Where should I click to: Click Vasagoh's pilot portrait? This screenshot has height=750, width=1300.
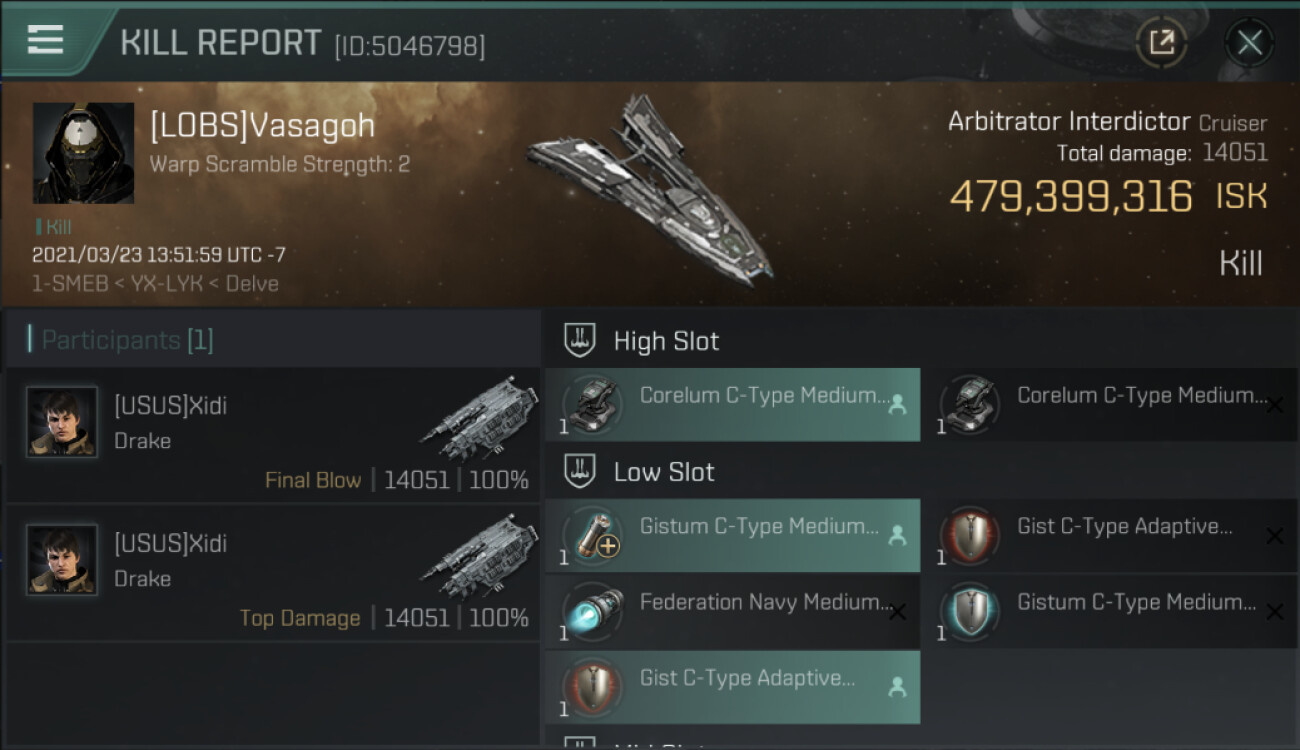tap(83, 153)
